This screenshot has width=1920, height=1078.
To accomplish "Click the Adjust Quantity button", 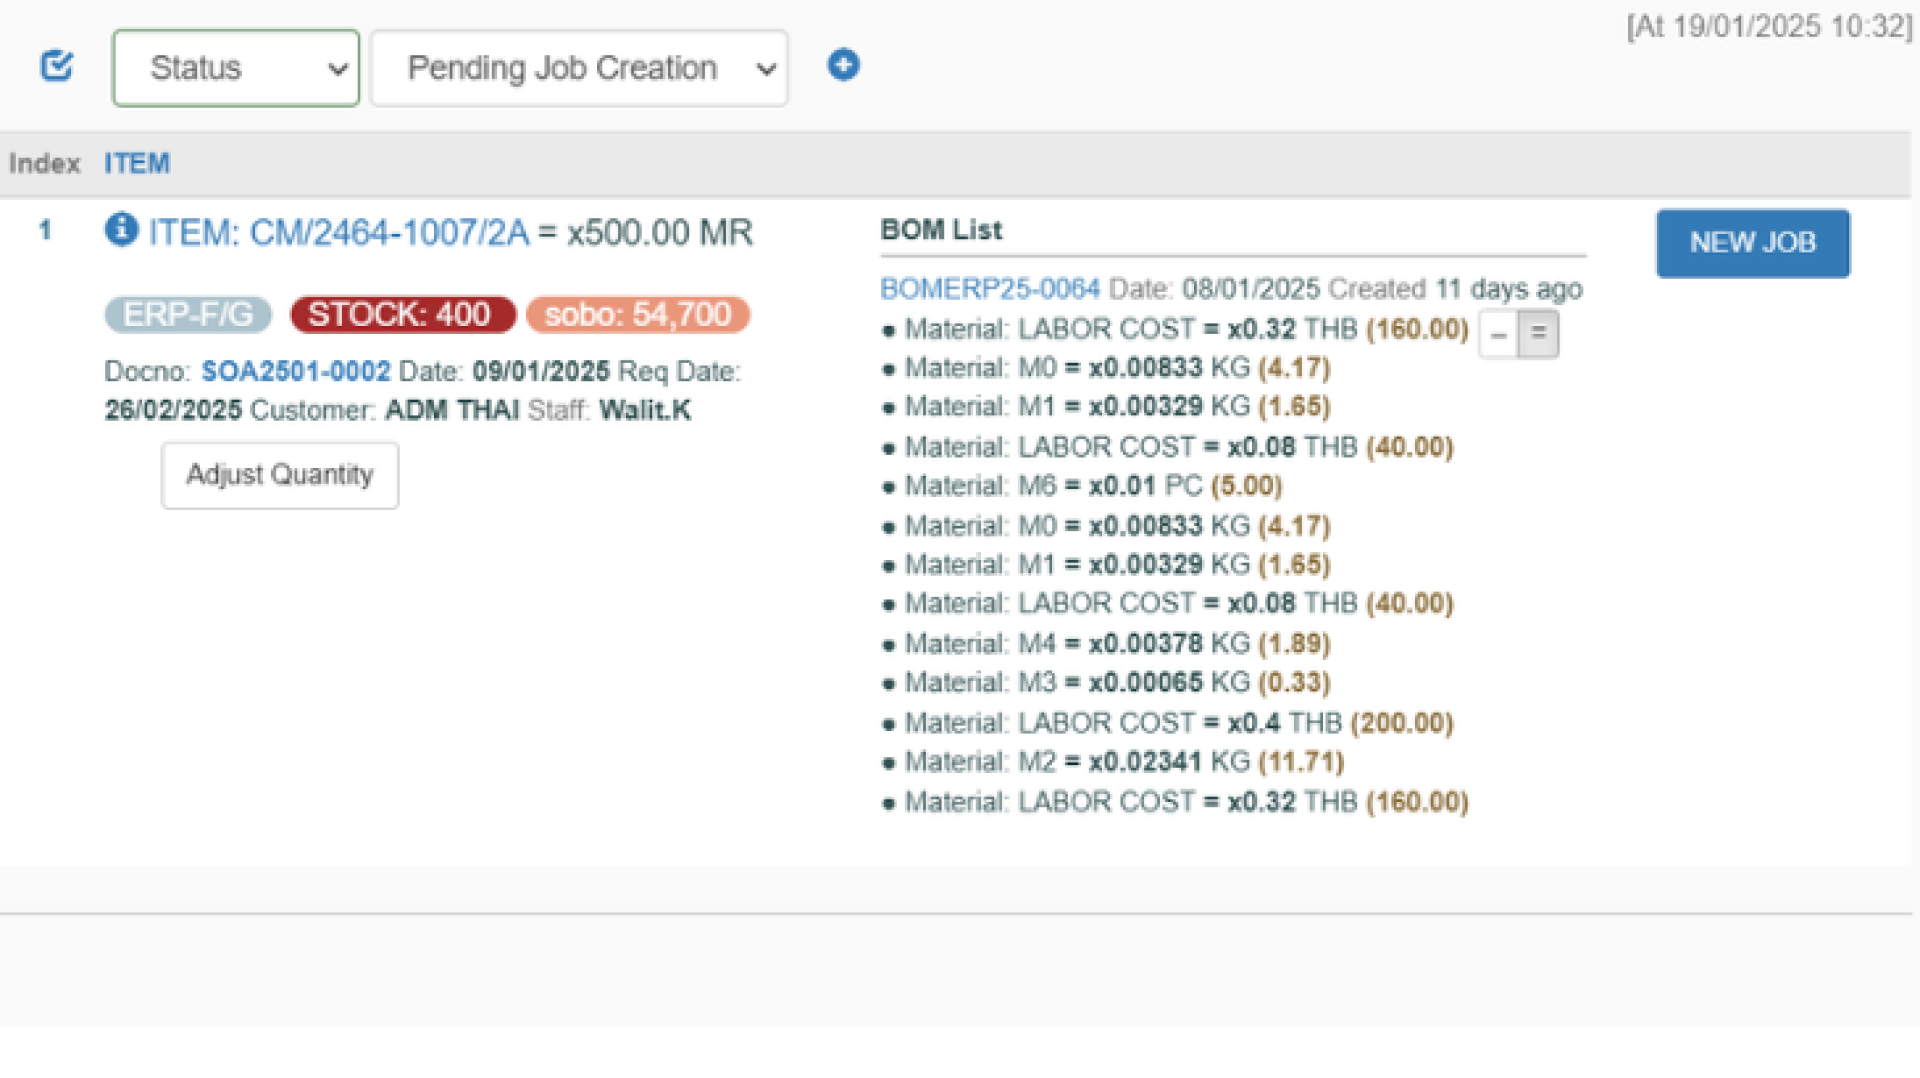I will pyautogui.click(x=280, y=475).
